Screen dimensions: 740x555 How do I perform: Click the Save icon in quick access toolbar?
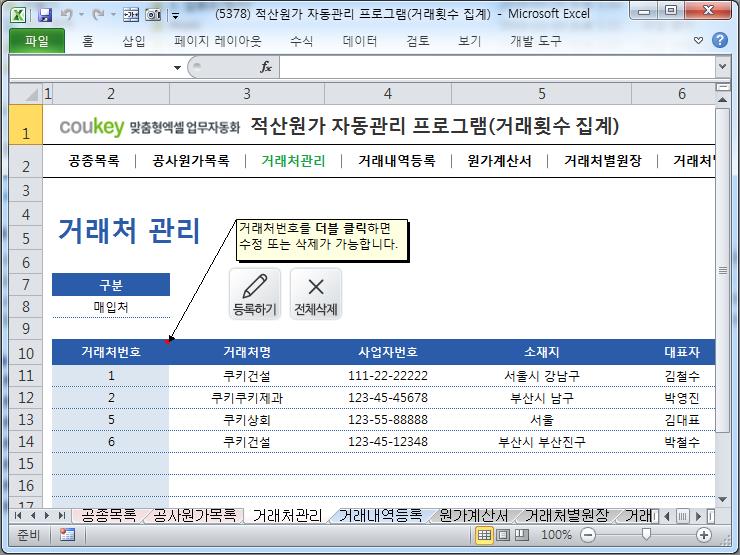coord(45,14)
